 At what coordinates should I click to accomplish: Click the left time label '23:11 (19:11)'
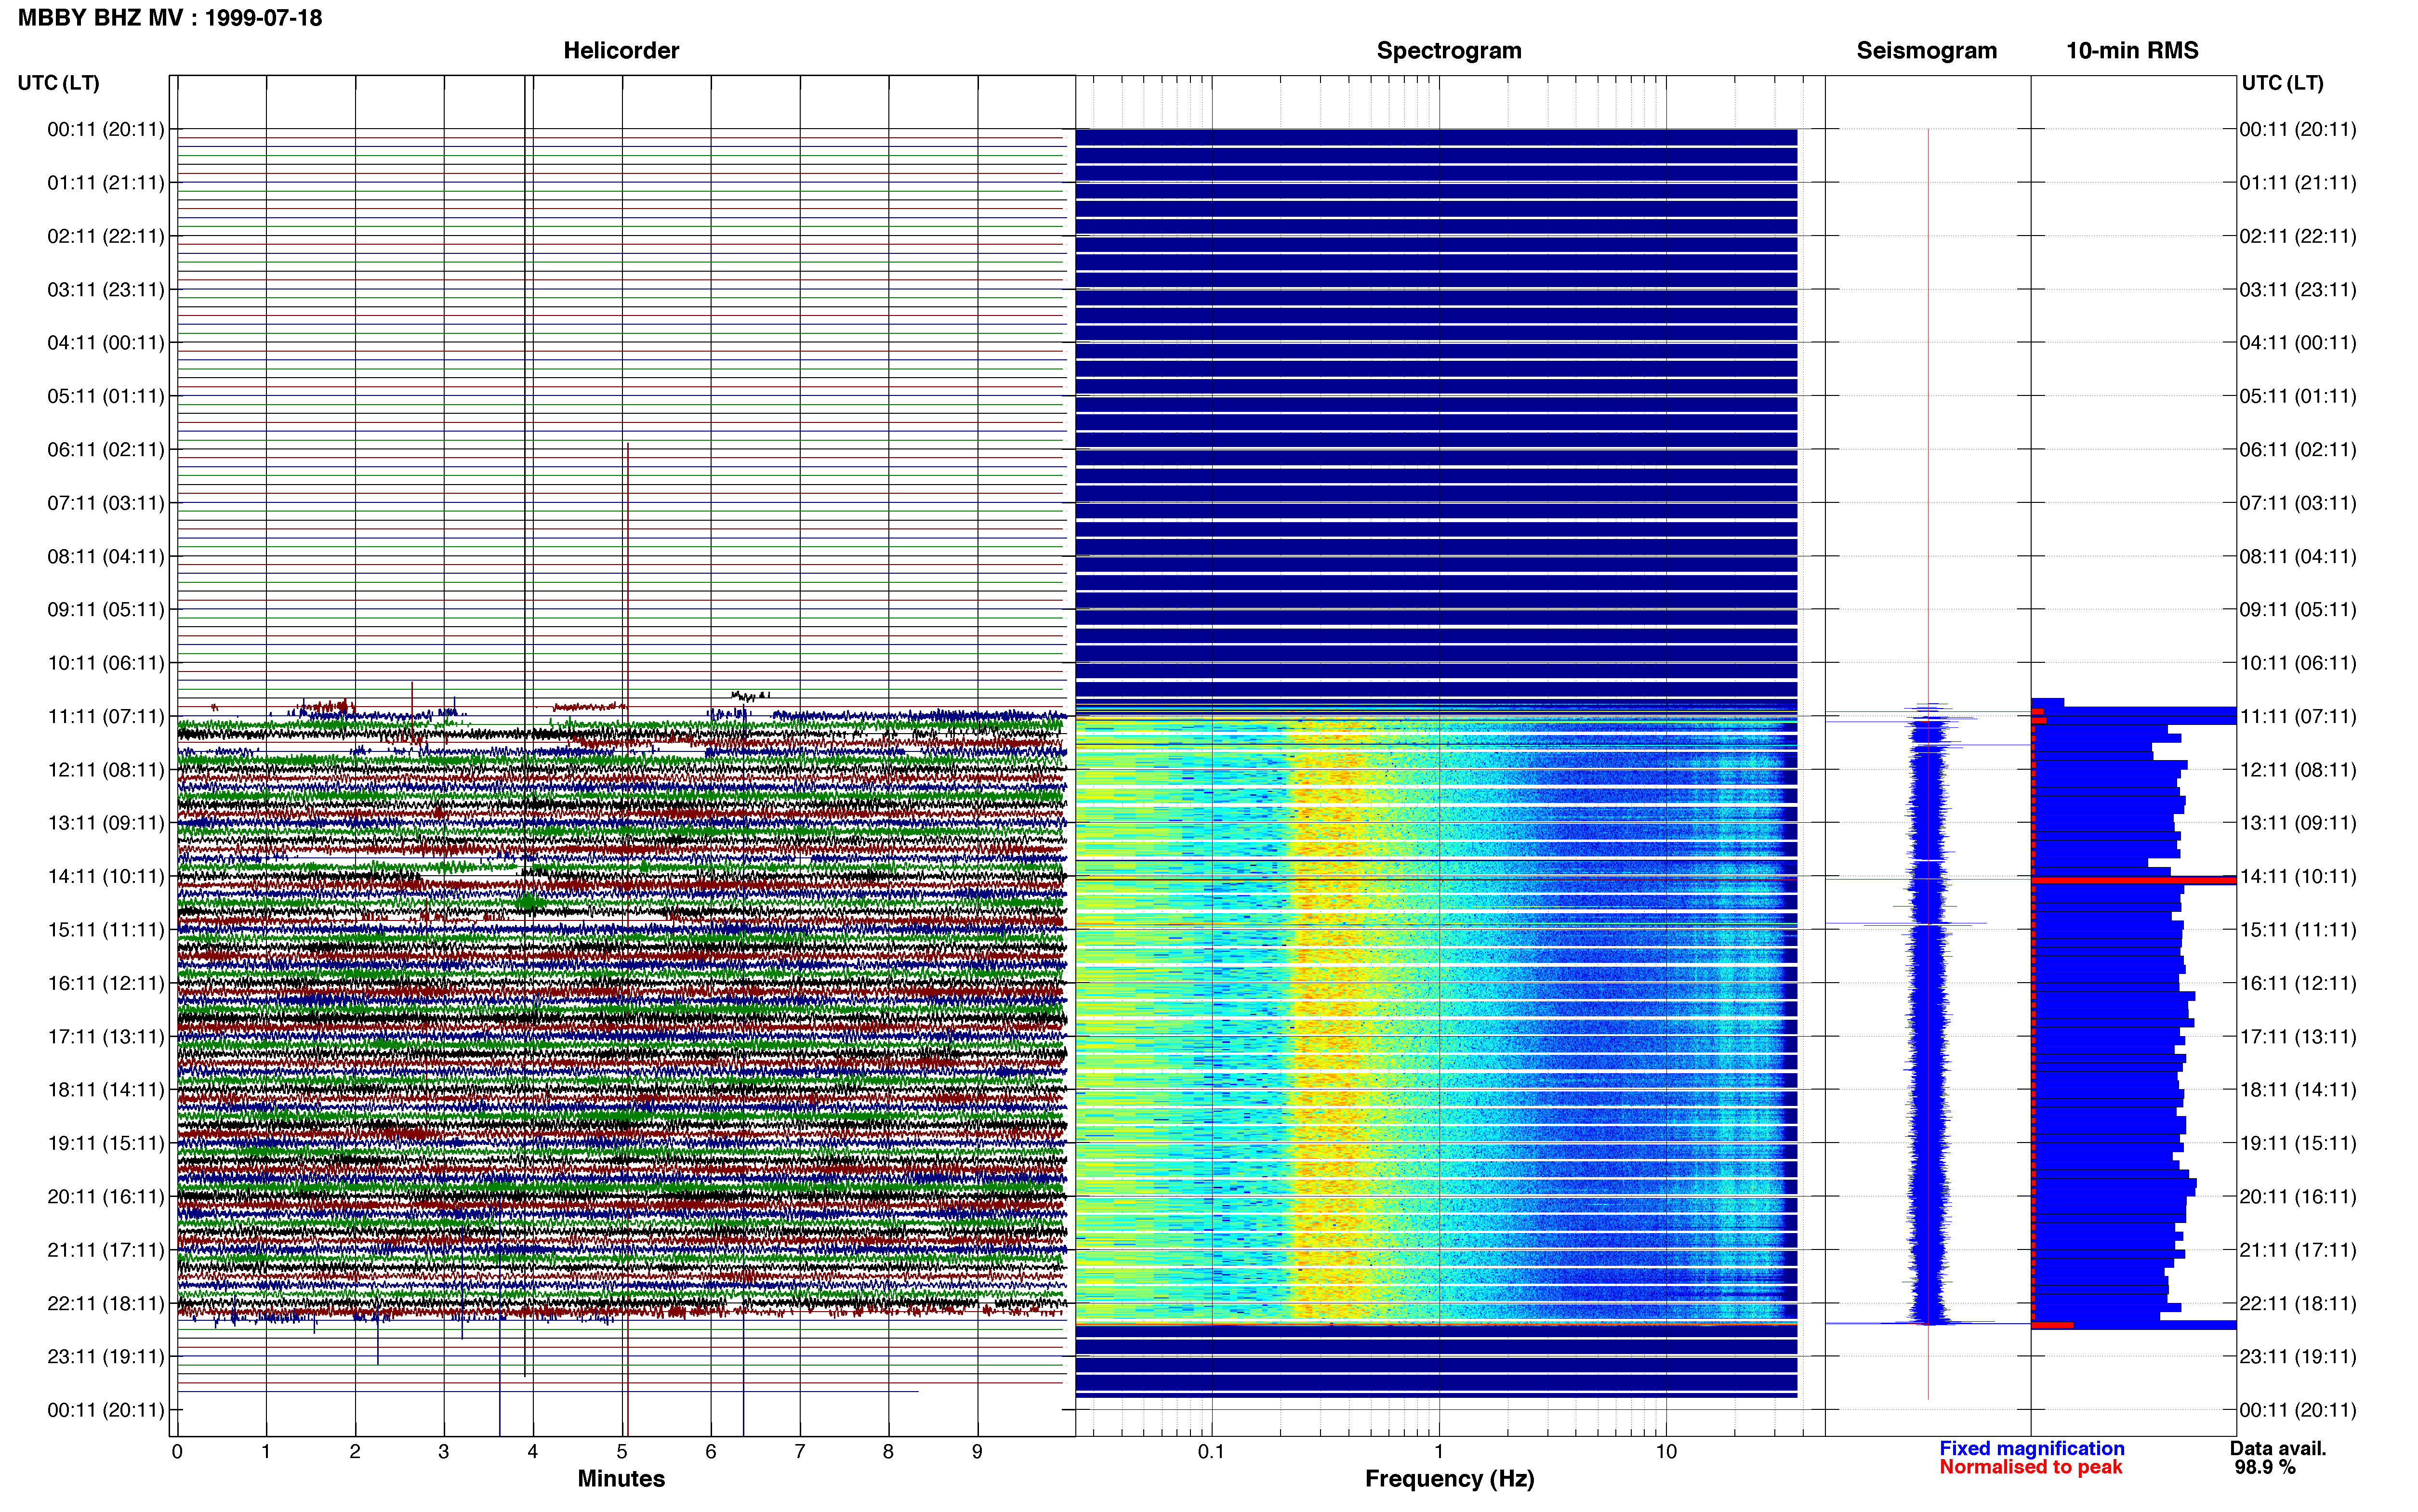tap(106, 1357)
